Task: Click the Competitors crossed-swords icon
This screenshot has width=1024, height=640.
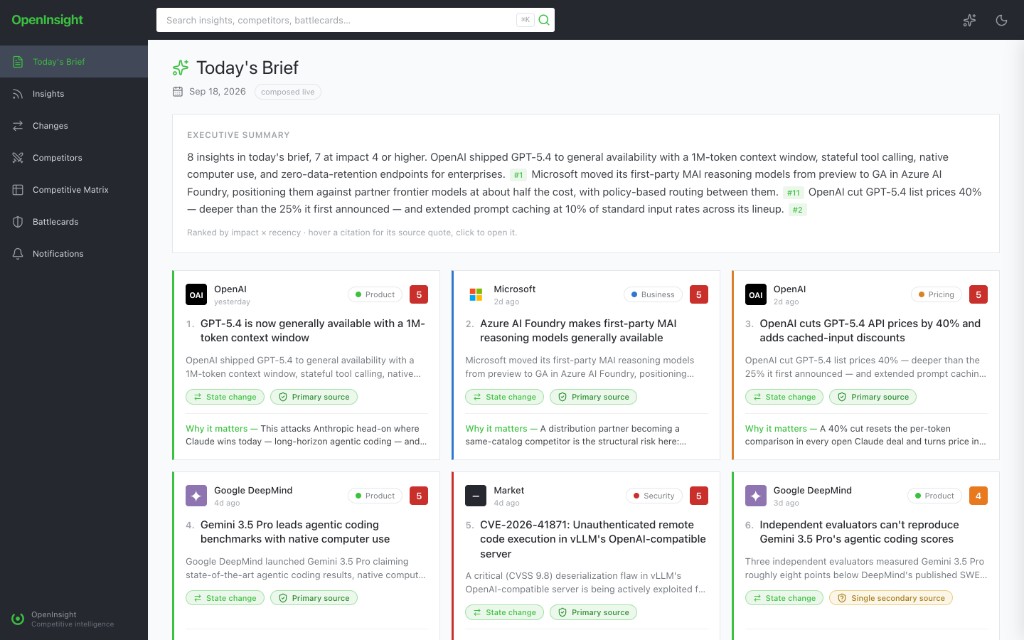Action: pyautogui.click(x=18, y=157)
